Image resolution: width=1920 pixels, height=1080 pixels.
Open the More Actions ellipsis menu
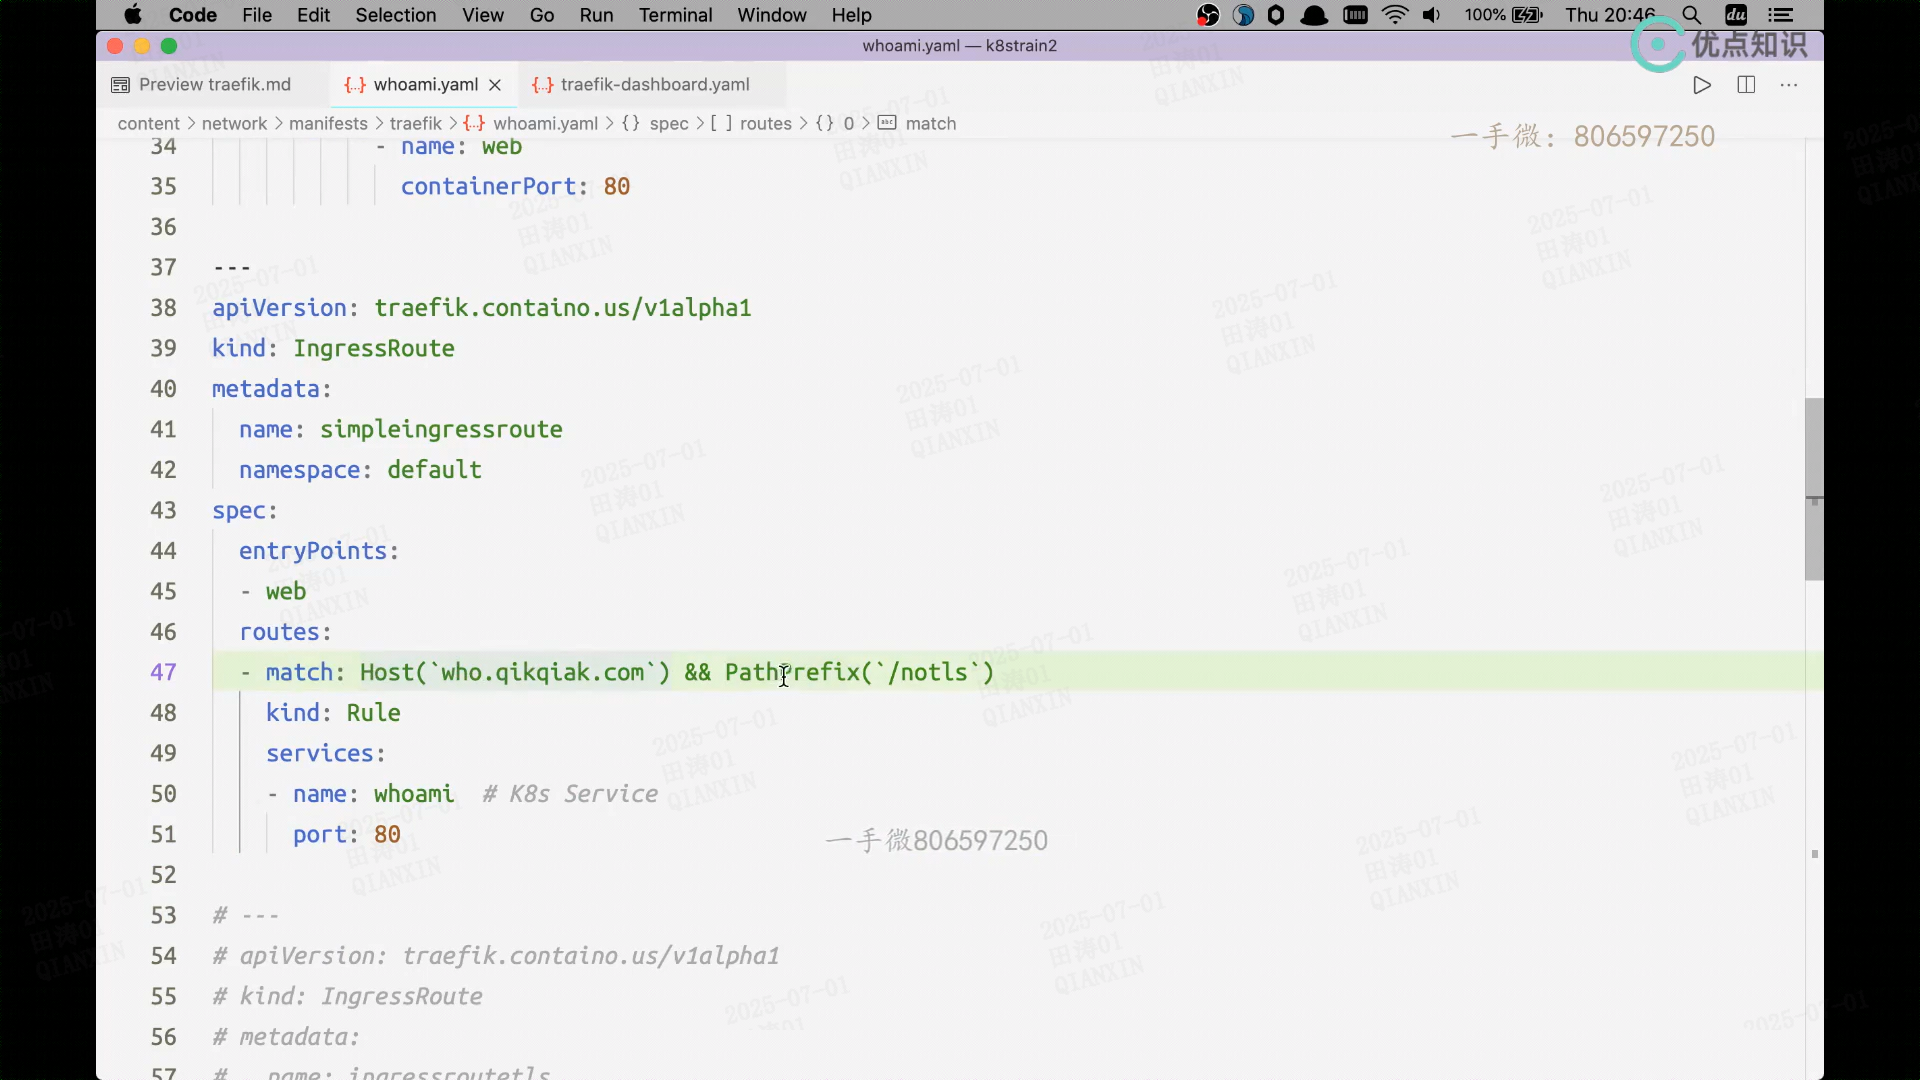click(1789, 85)
